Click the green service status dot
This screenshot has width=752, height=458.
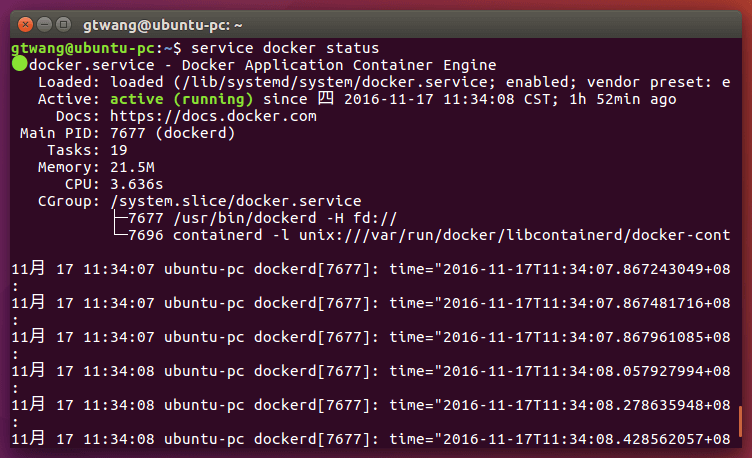20,63
